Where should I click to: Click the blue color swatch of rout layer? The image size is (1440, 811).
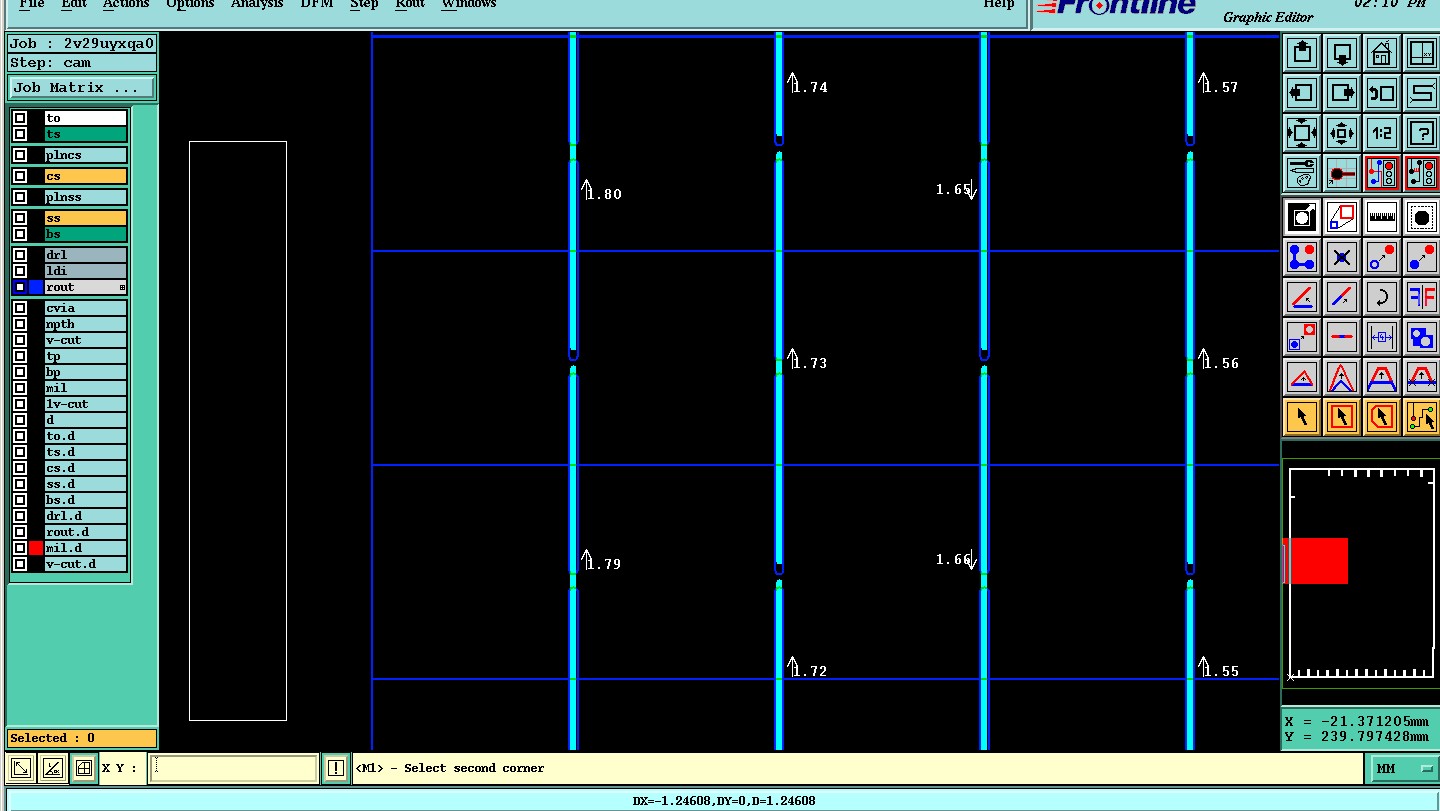tap(36, 287)
